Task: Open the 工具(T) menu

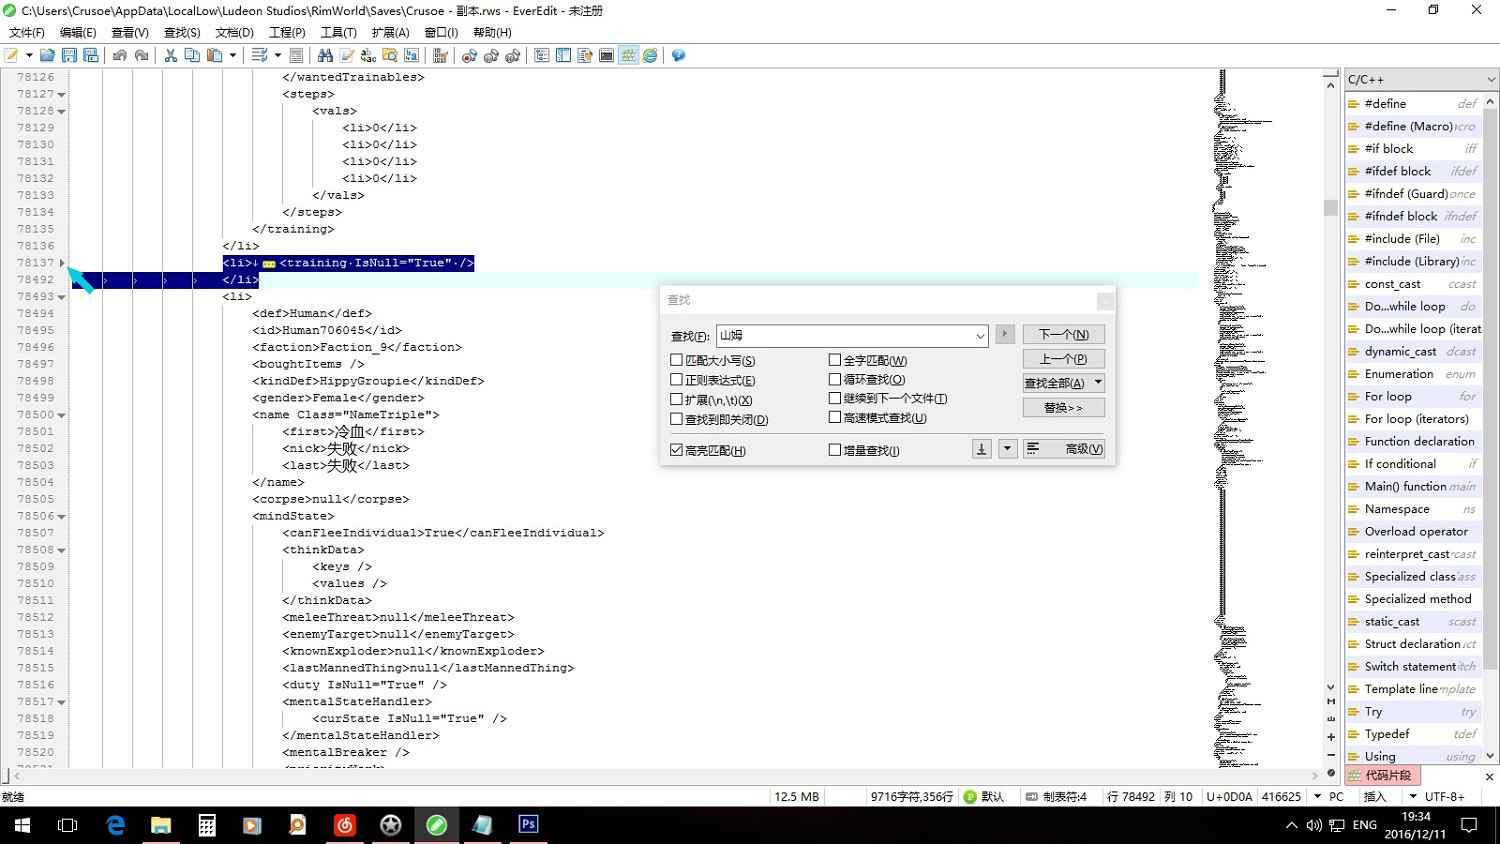Action: 338,33
